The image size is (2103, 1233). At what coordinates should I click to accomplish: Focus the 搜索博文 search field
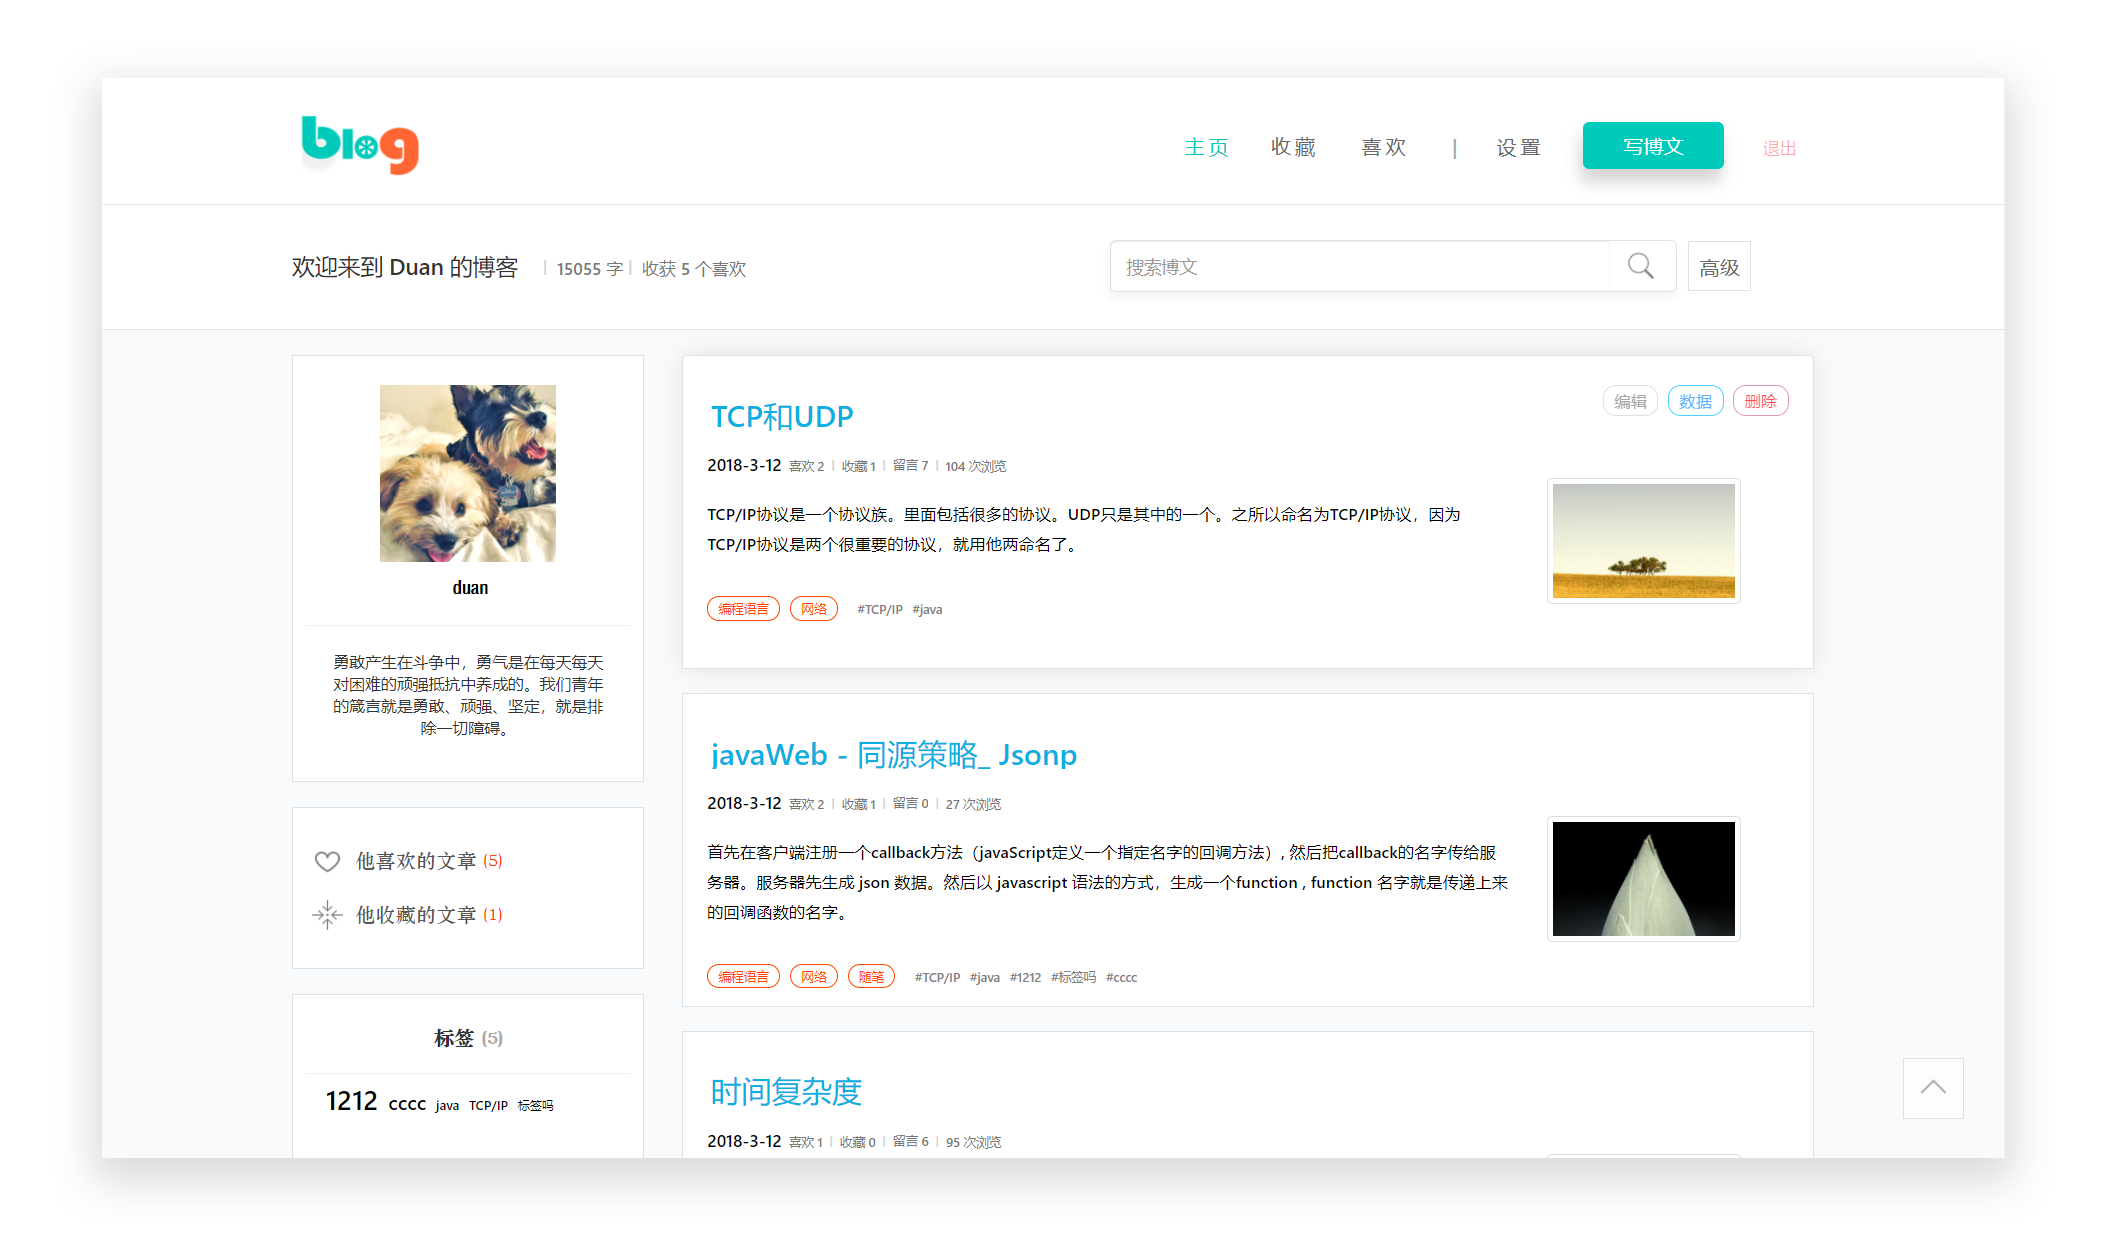(x=1360, y=267)
